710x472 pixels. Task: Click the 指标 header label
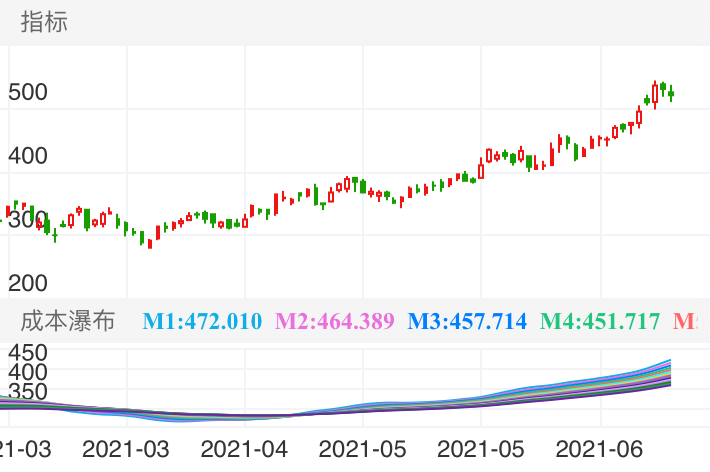(44, 22)
